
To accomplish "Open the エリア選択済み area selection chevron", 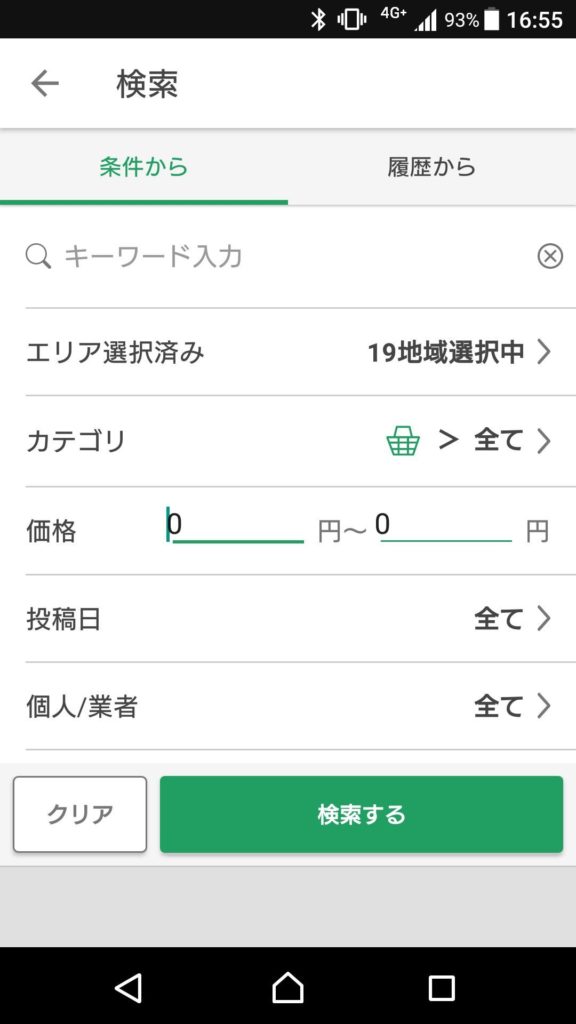I will coord(543,353).
